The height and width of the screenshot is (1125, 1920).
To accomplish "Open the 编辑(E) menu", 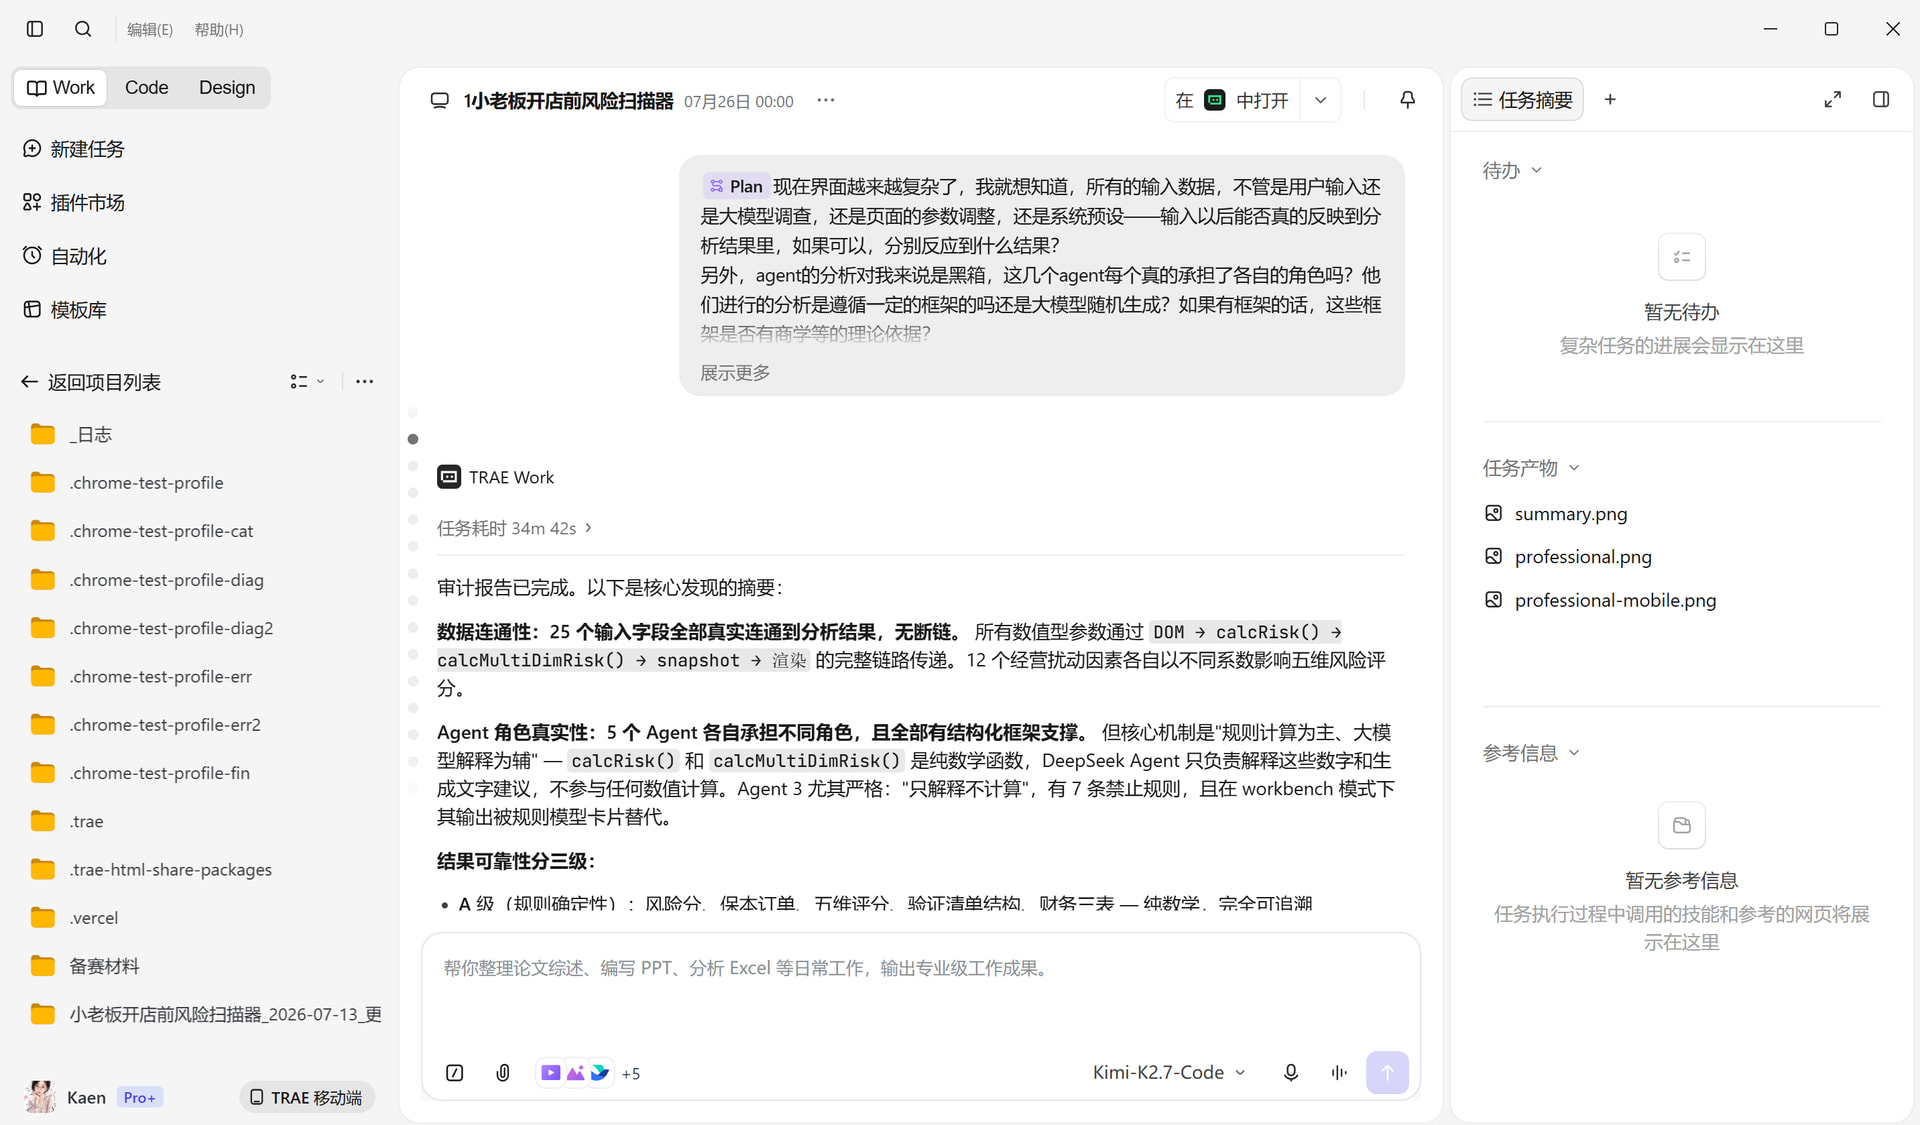I will [150, 30].
